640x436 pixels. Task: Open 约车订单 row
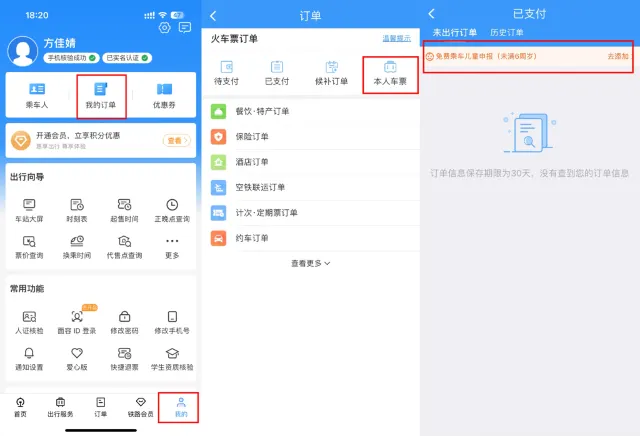(x=311, y=238)
